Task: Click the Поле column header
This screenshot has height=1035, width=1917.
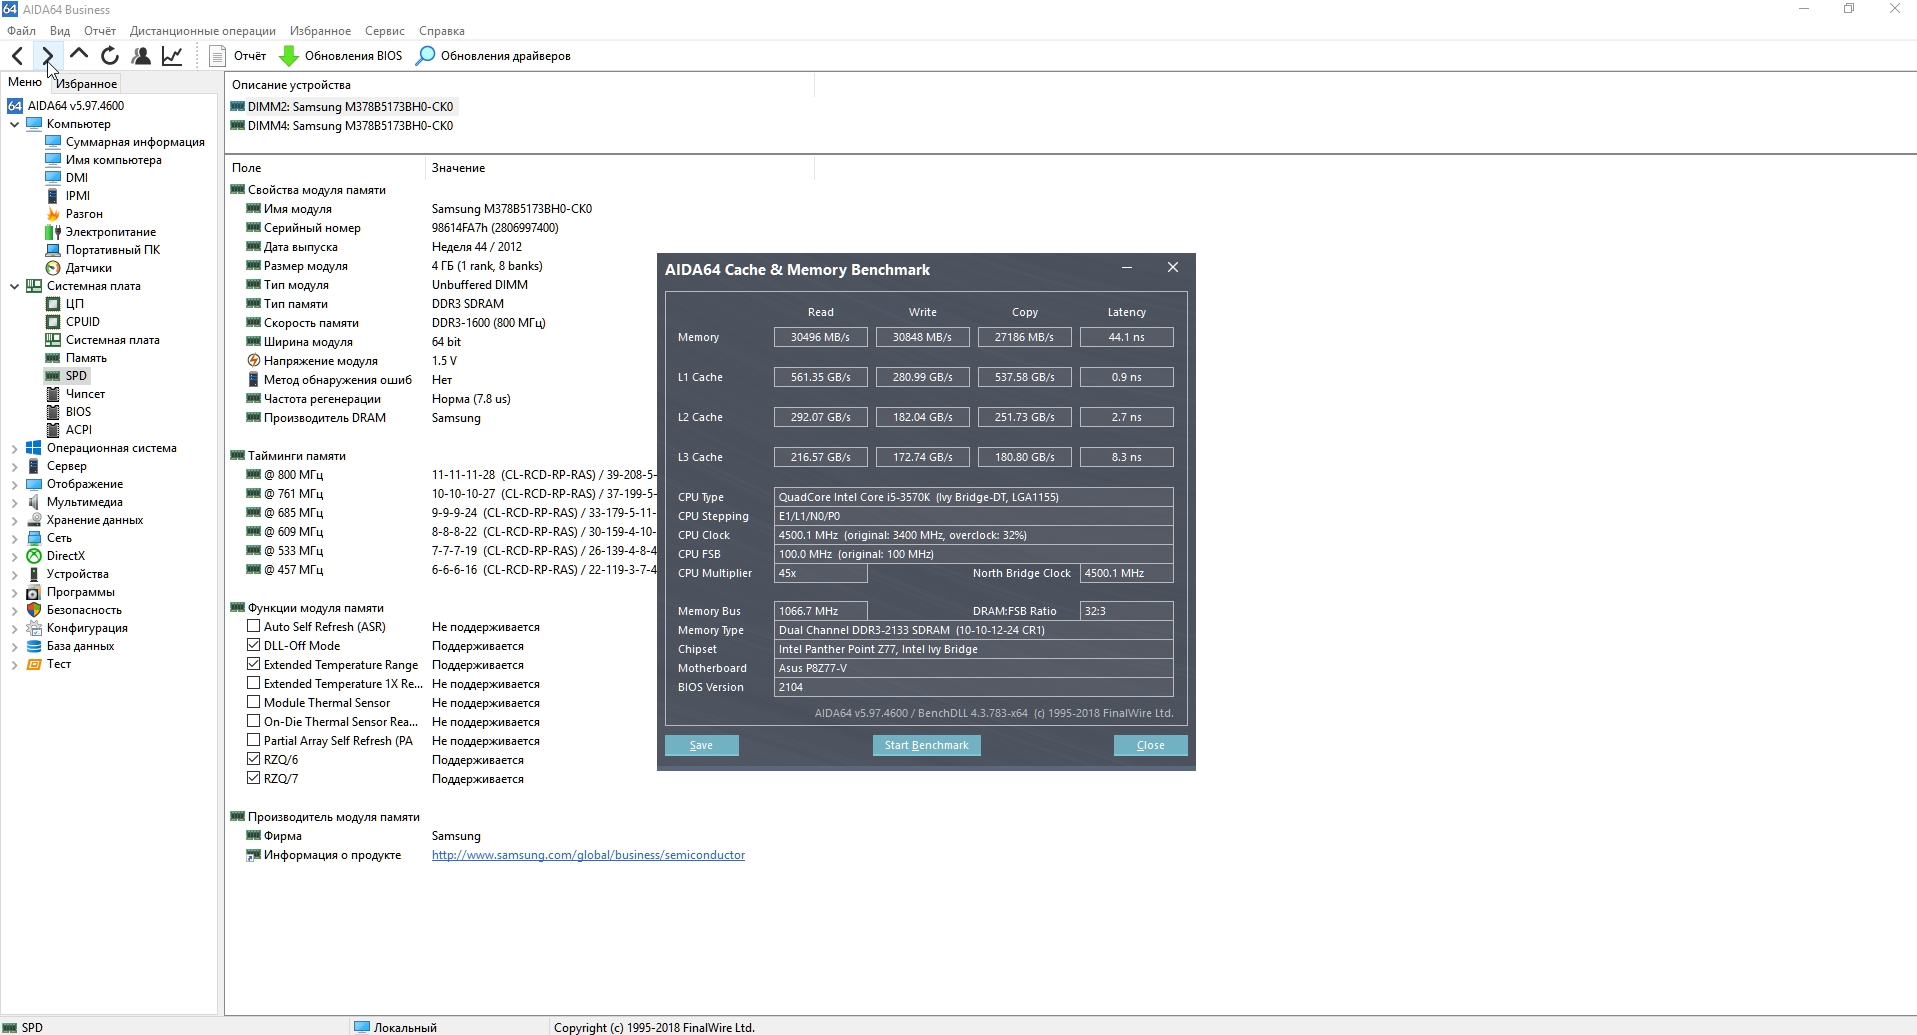Action: [x=326, y=168]
